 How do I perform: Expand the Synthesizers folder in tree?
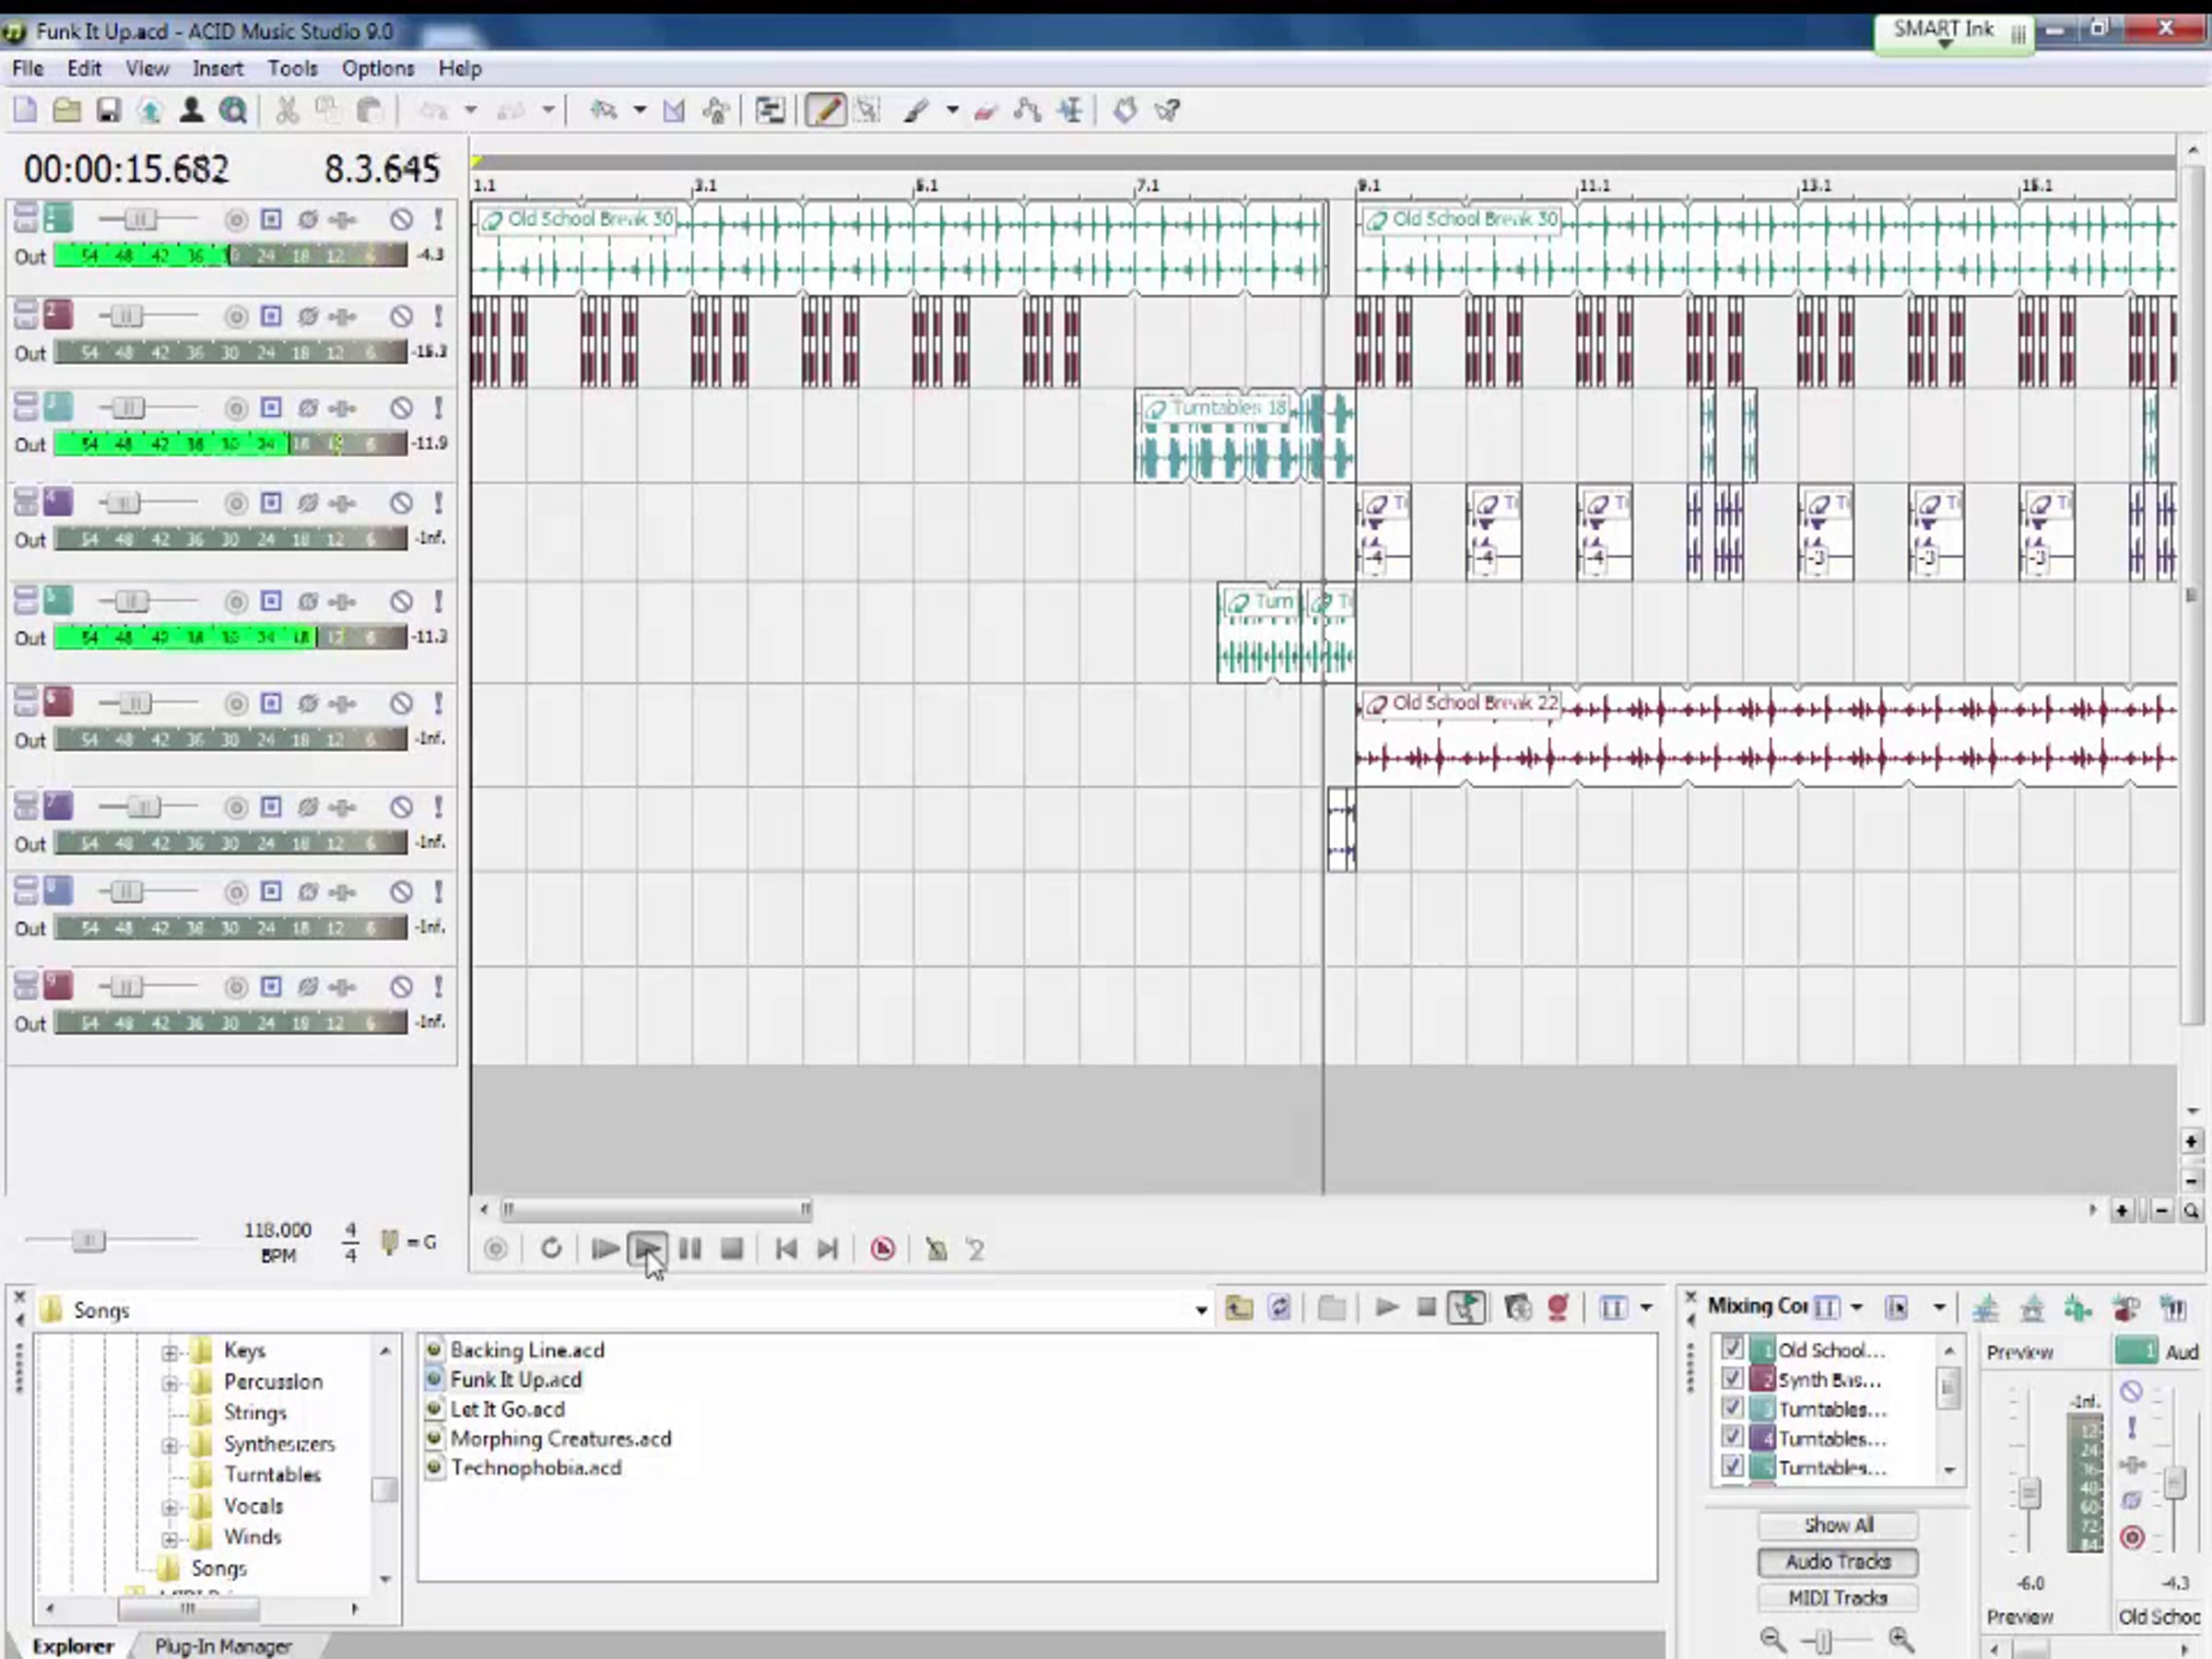tap(170, 1445)
